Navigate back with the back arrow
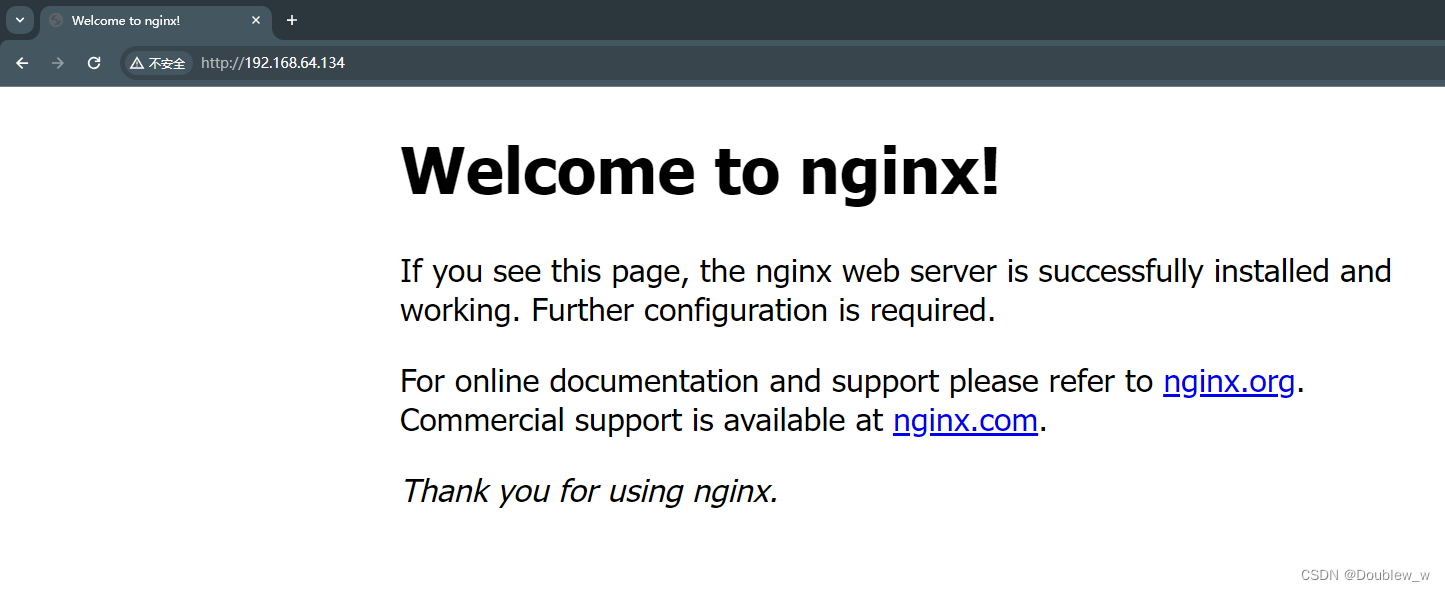The height and width of the screenshot is (591, 1445). coord(22,62)
